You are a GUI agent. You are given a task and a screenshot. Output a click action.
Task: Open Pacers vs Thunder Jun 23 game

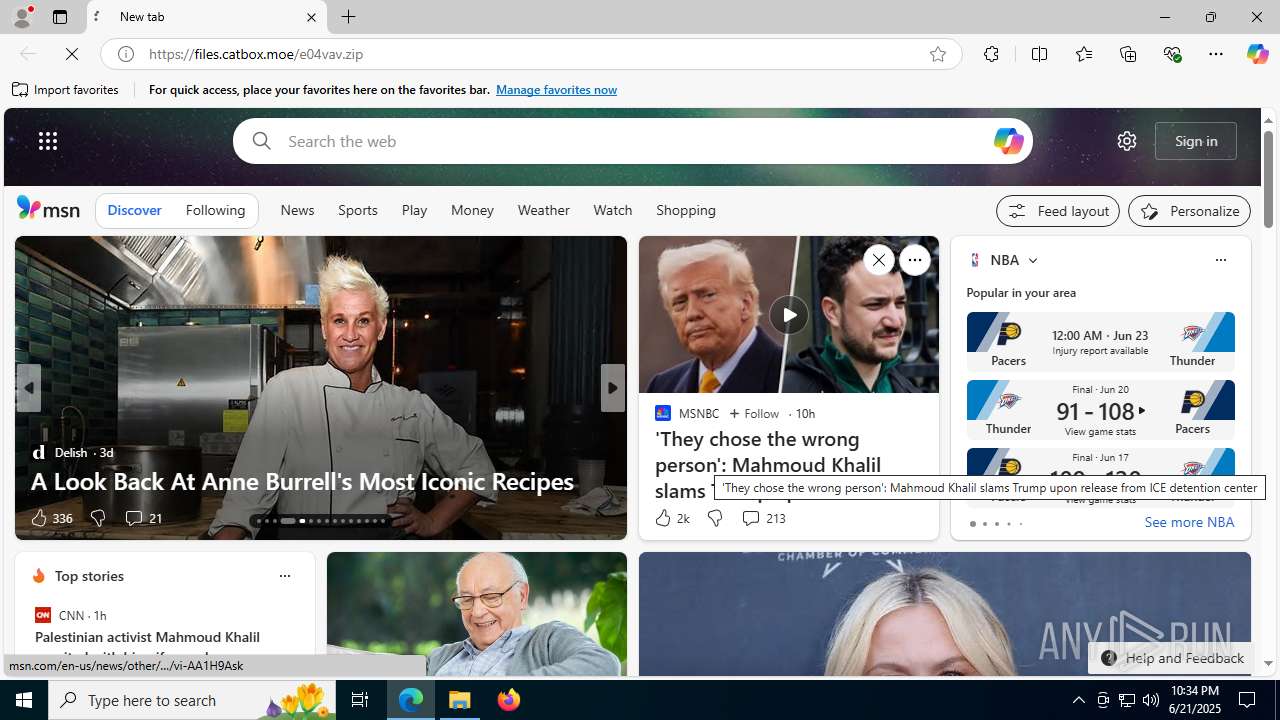pos(1100,342)
